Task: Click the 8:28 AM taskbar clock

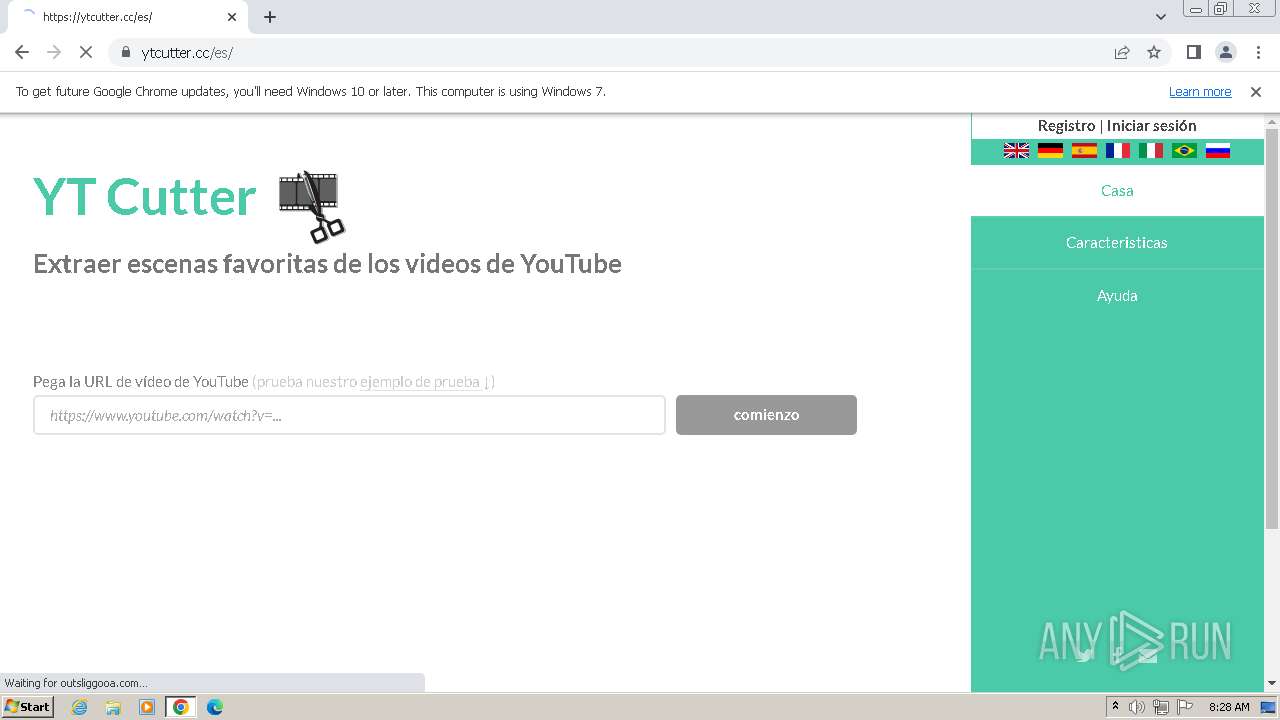Action: pos(1229,707)
